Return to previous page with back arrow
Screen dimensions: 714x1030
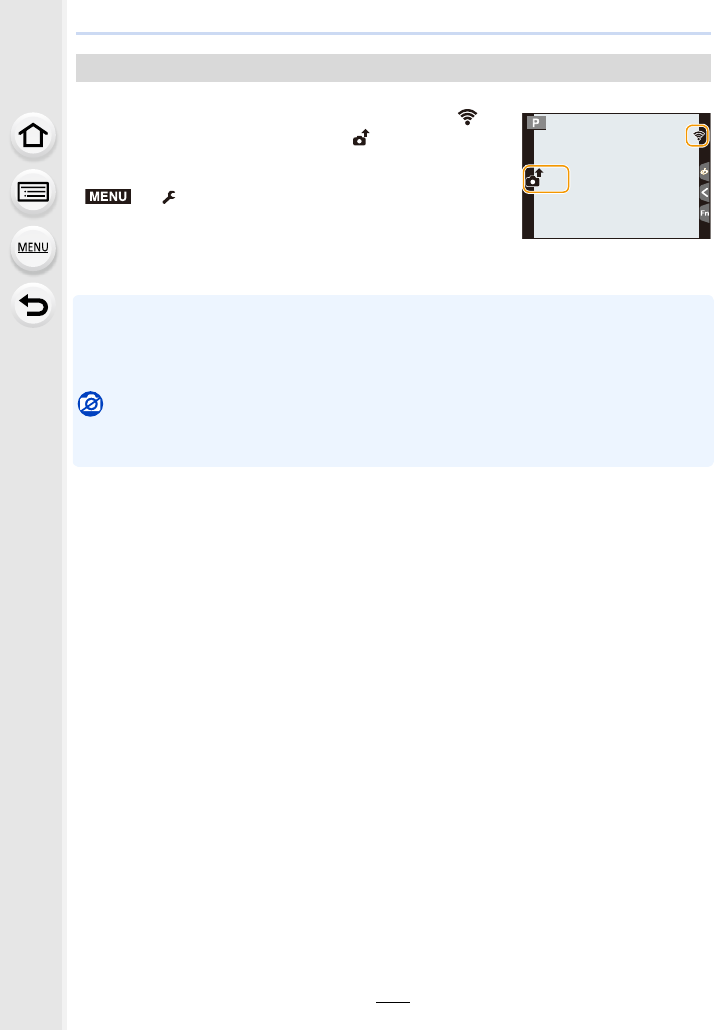pyautogui.click(x=33, y=305)
